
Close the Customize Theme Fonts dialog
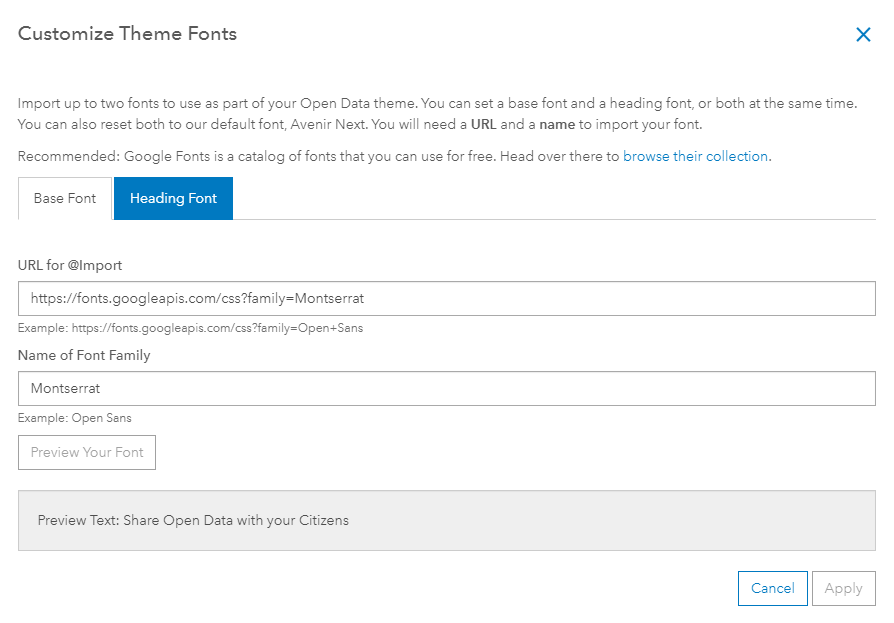point(863,35)
